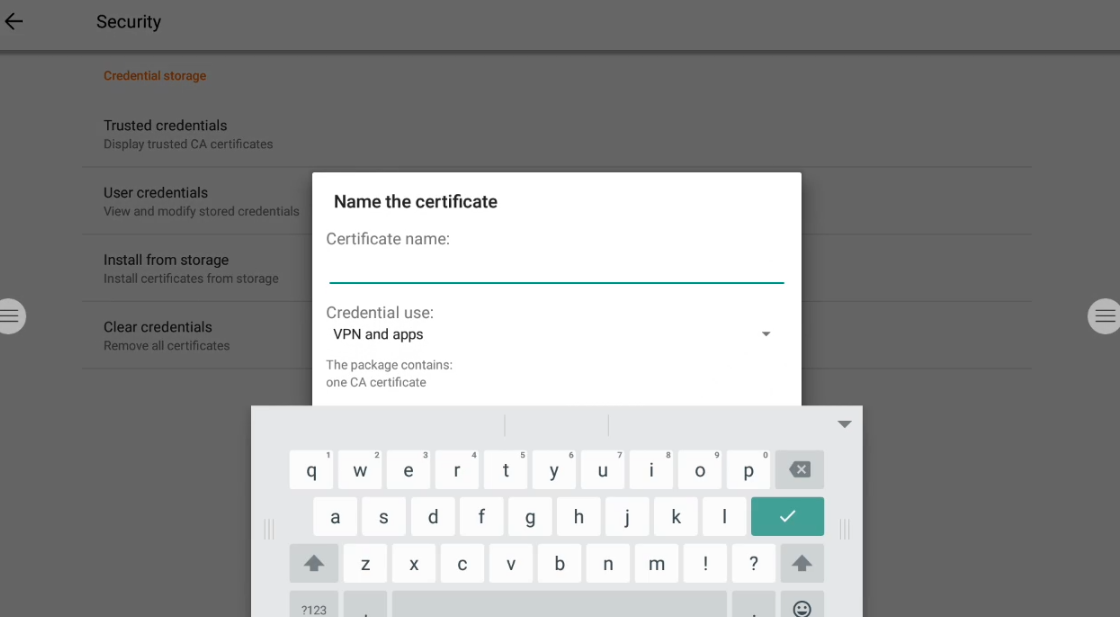Choose Clear credentials option
Viewport: 1120px width, 617px height.
(158, 335)
